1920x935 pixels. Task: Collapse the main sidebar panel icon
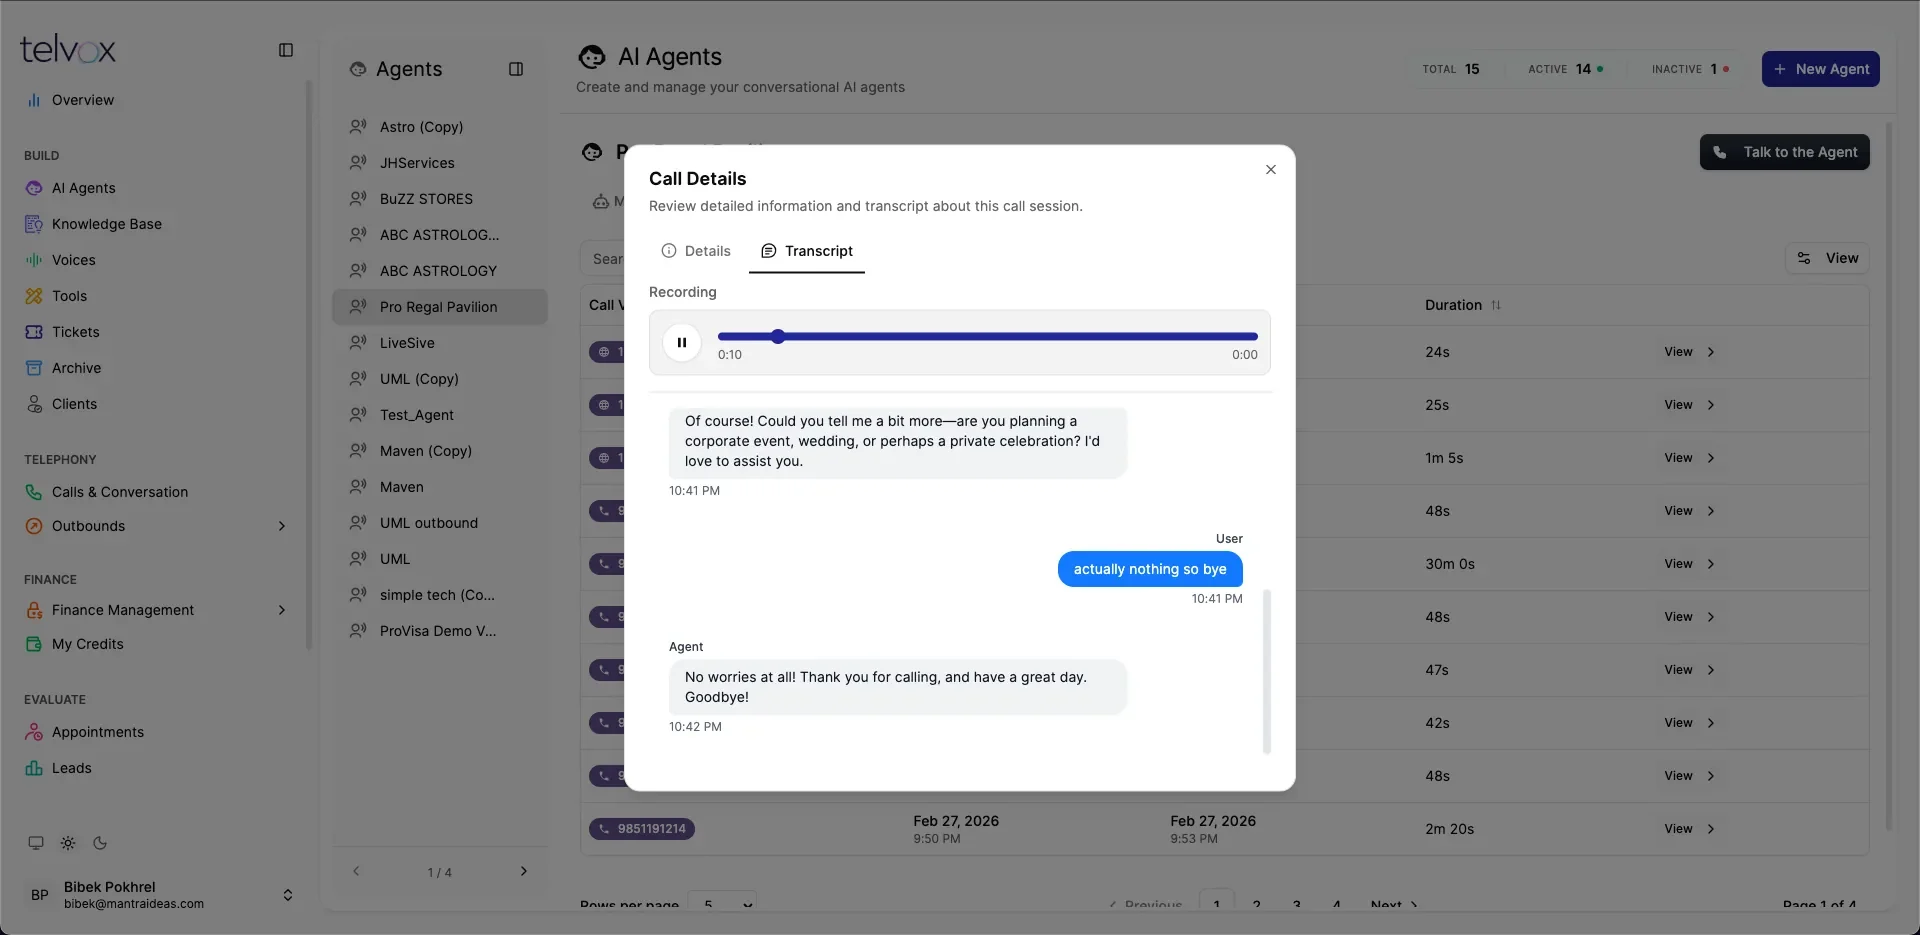[x=286, y=50]
